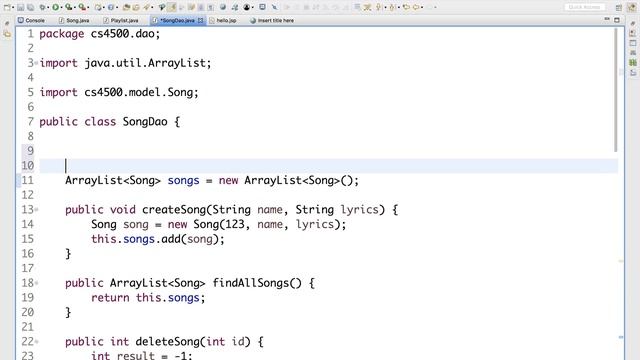The width and height of the screenshot is (640, 360).
Task: Open the Run configurations dropdown arrow
Action: pyautogui.click(x=62, y=7)
